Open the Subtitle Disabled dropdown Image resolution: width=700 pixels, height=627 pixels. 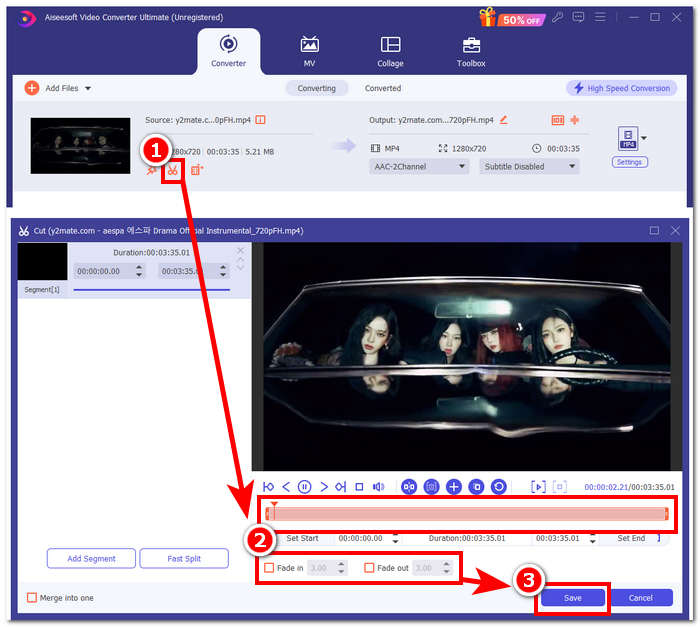tap(528, 167)
